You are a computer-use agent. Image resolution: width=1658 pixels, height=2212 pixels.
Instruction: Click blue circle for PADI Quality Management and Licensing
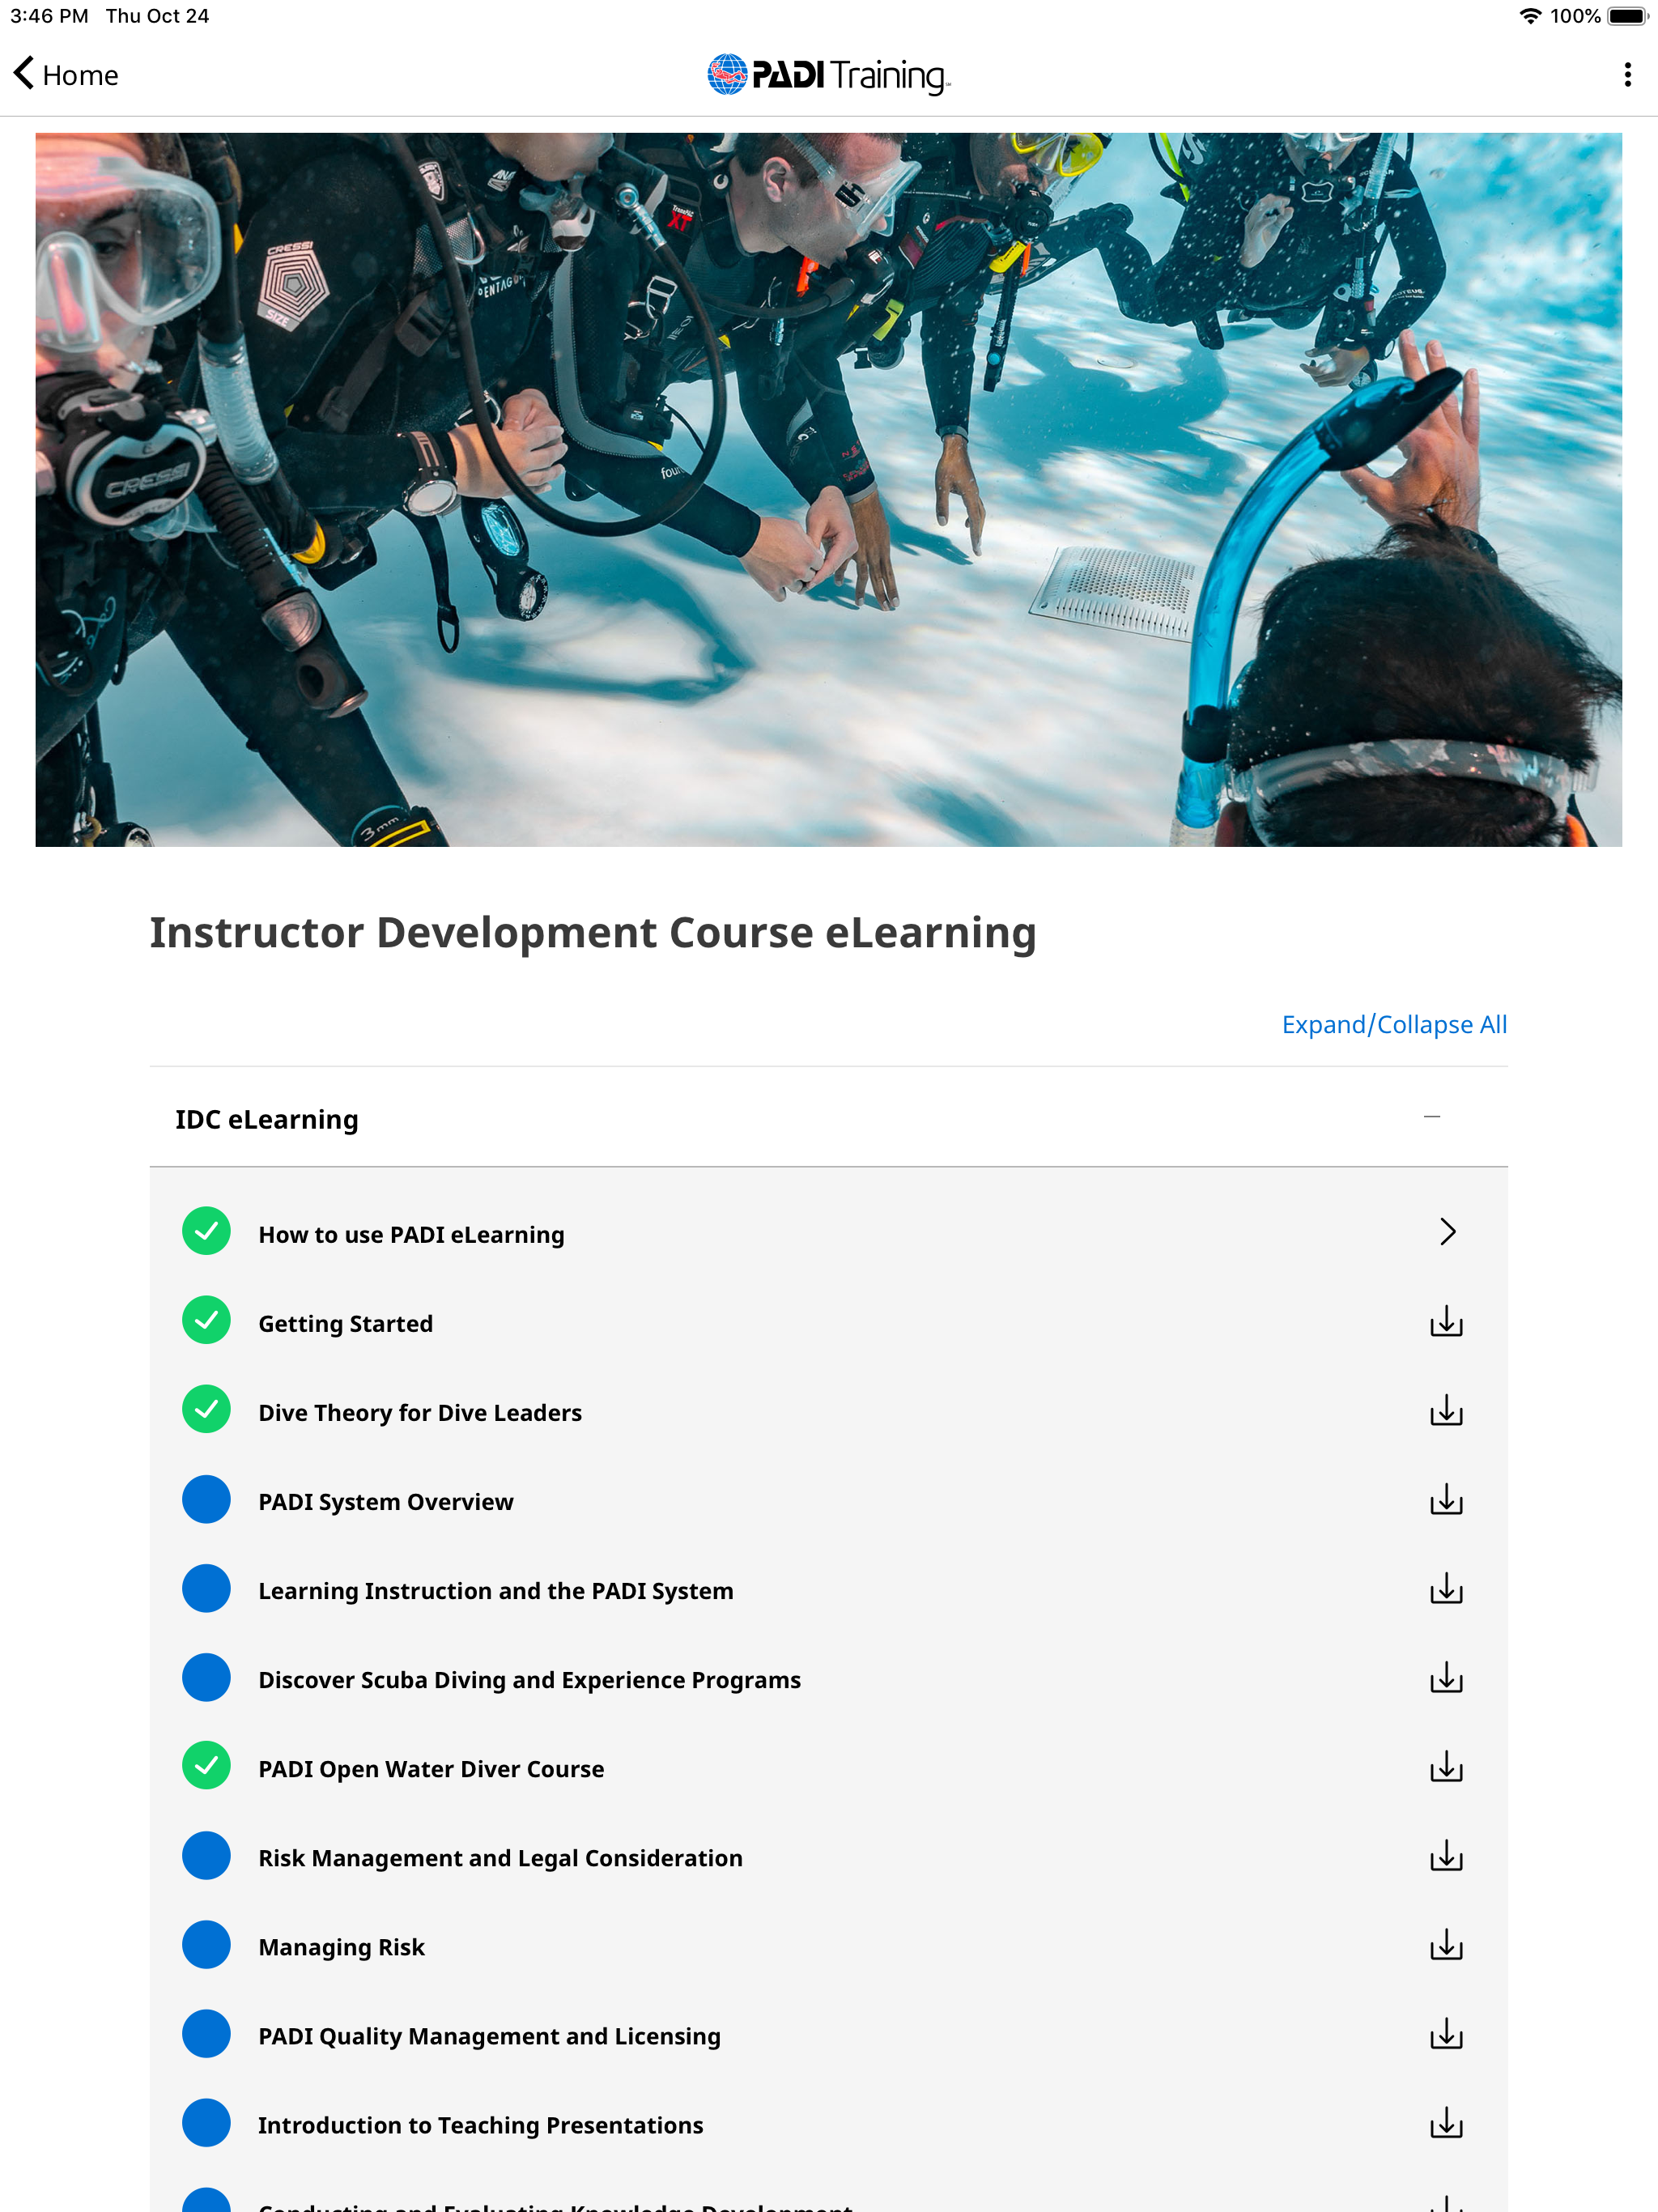click(206, 2033)
